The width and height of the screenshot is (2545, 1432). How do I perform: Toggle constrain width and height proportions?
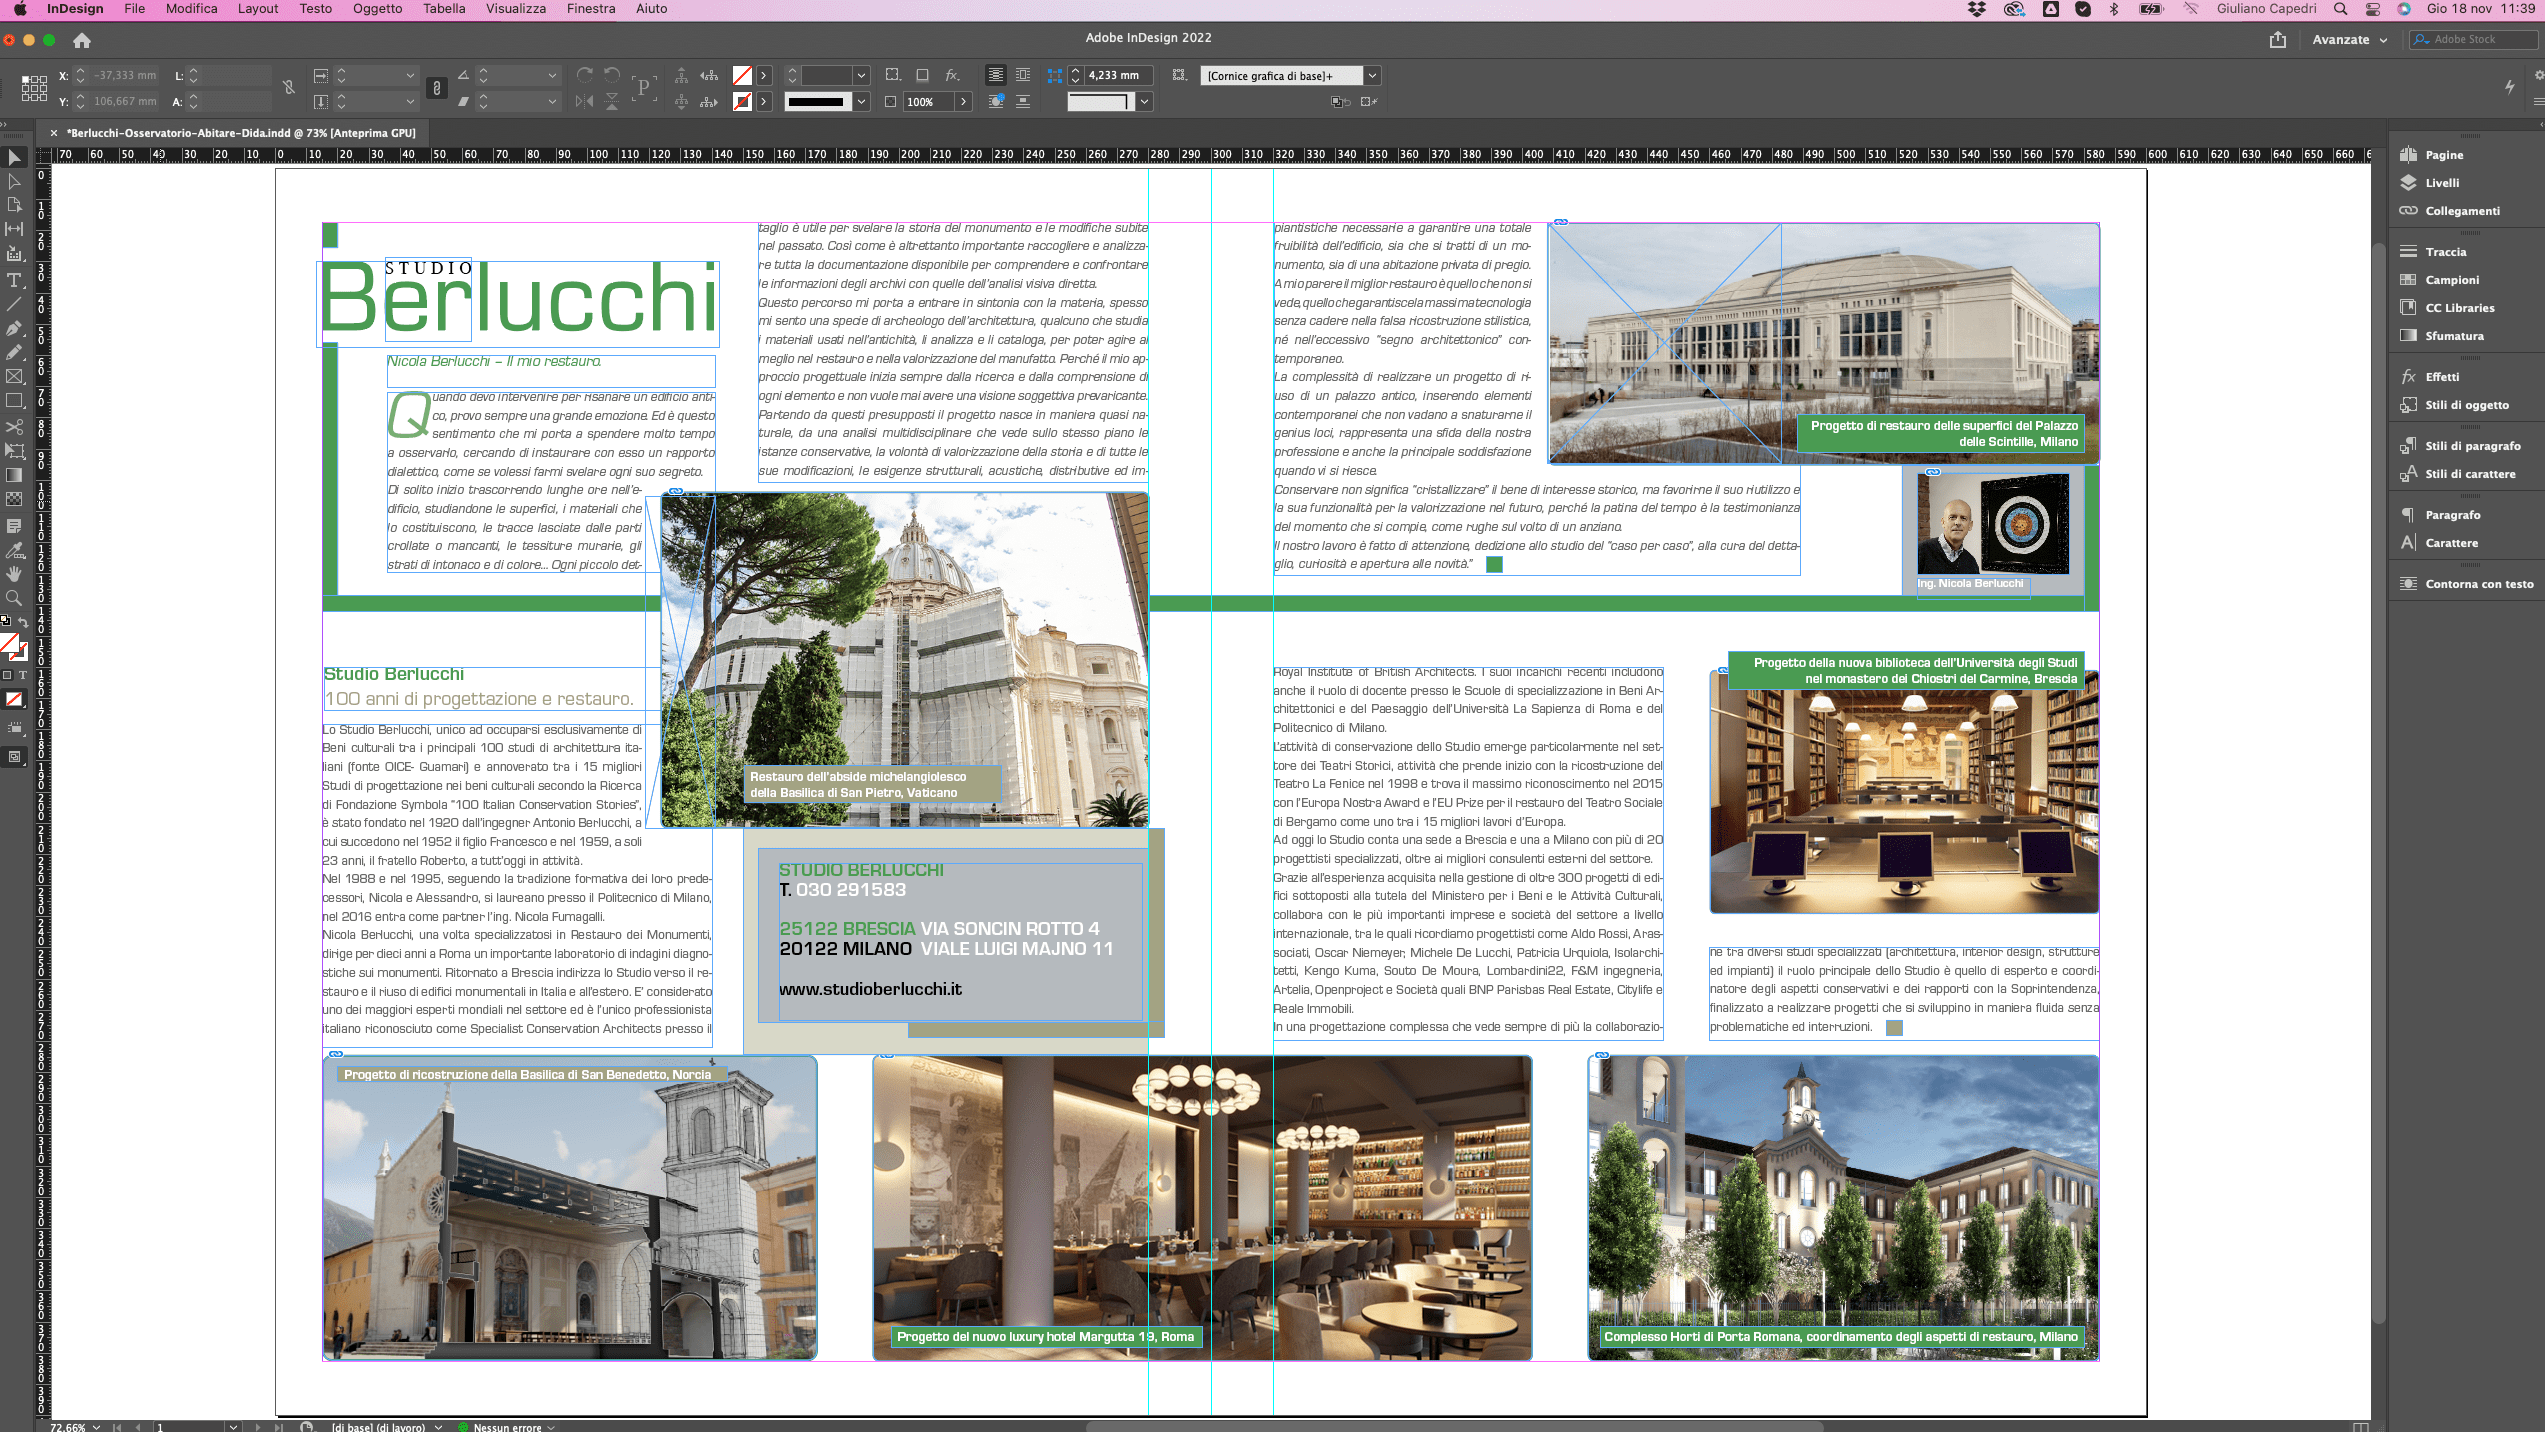click(x=289, y=88)
